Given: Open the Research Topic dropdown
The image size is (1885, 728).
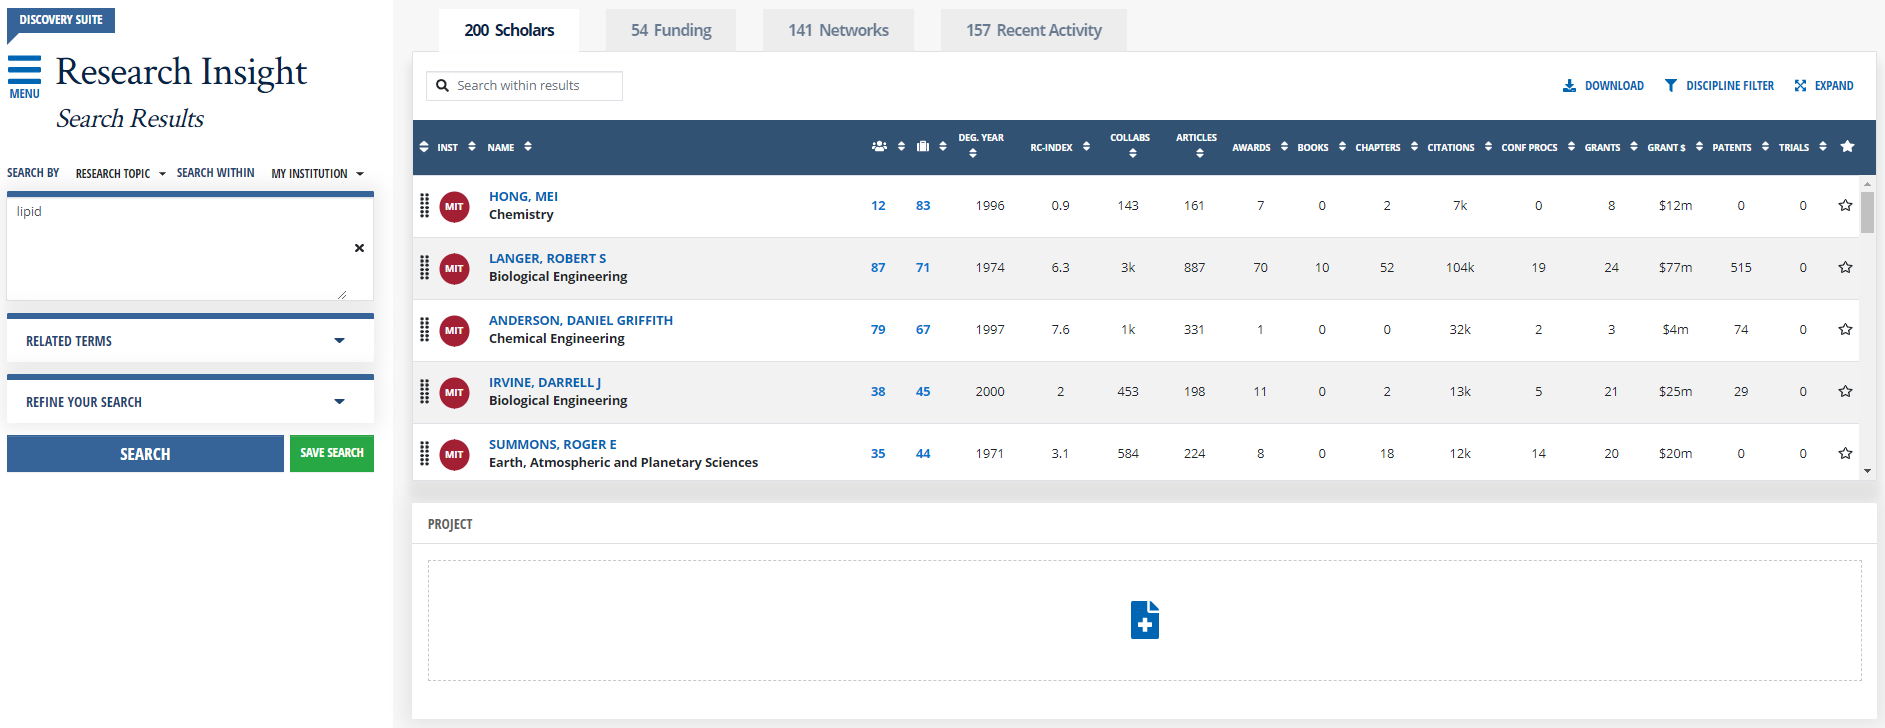Looking at the screenshot, I should pos(121,174).
